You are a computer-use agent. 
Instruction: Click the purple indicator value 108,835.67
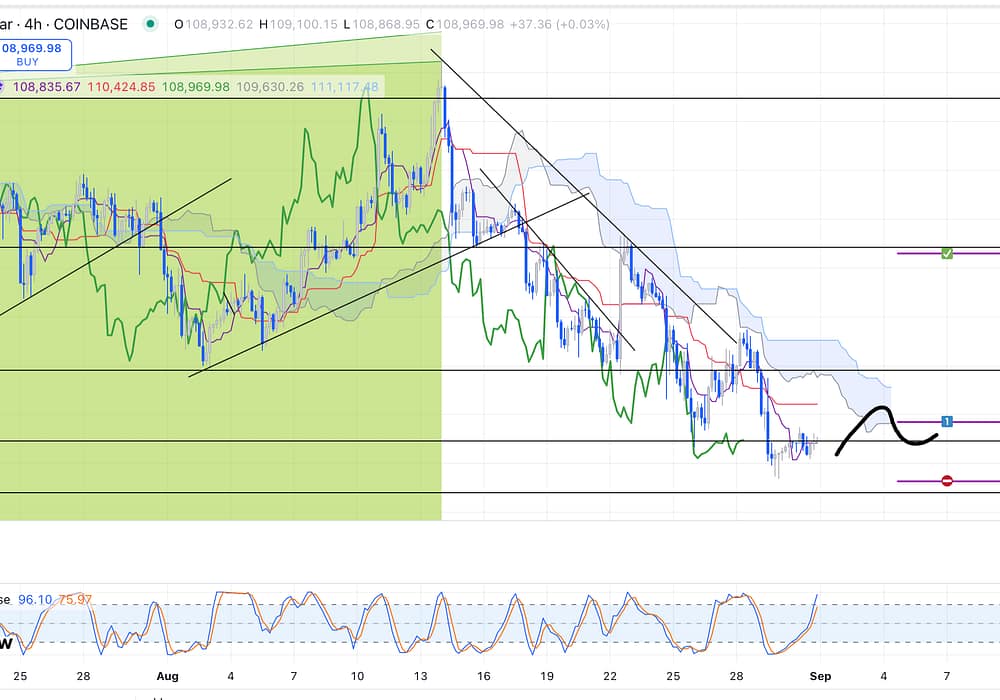tap(47, 87)
